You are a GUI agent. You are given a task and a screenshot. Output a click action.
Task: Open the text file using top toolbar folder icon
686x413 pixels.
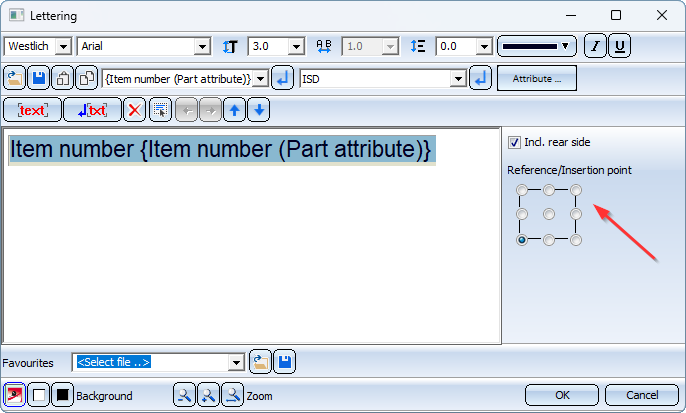[14, 79]
